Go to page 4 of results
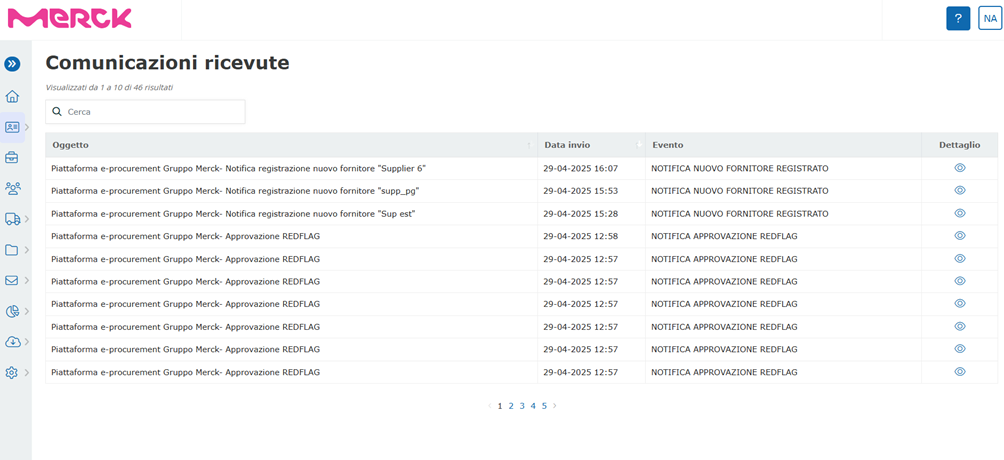1004x460 pixels. click(533, 406)
